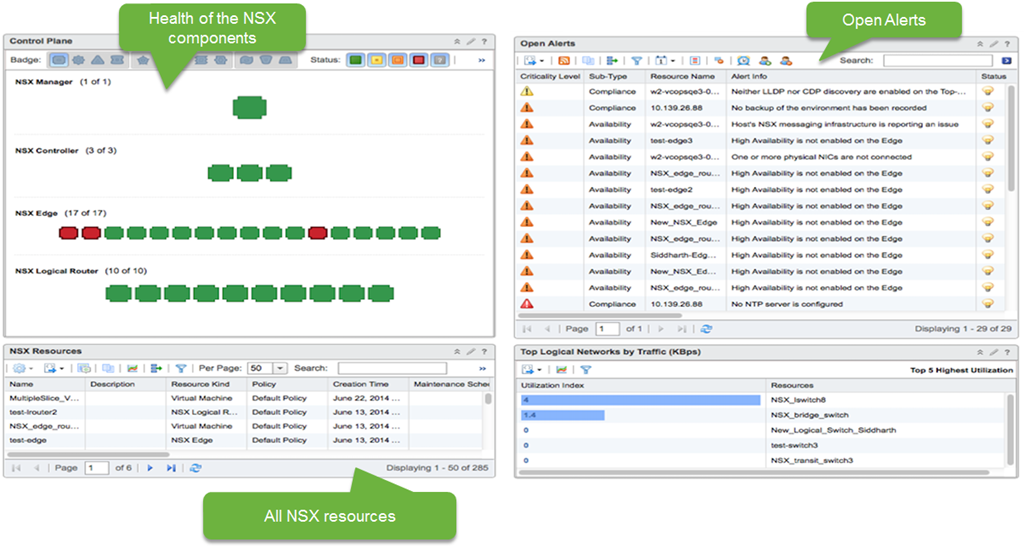Screen dimensions: 1024x548
Task: Click the alarm clock icon in Open Alerts toolbar
Action: pos(744,61)
